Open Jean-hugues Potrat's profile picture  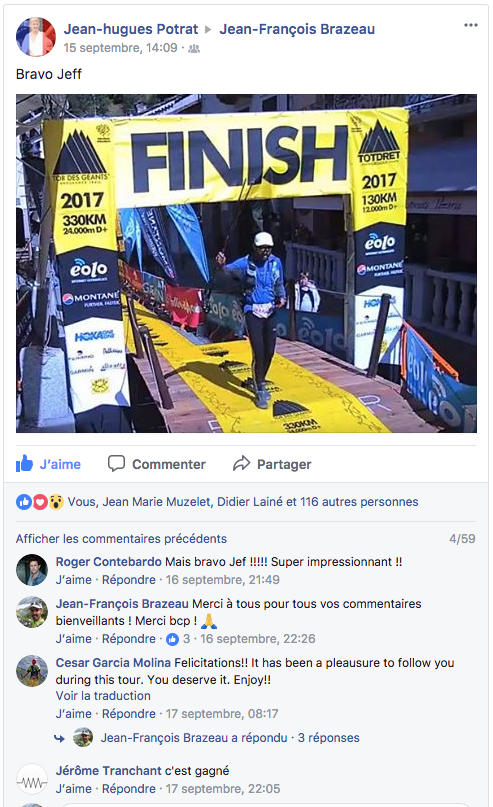tap(36, 37)
